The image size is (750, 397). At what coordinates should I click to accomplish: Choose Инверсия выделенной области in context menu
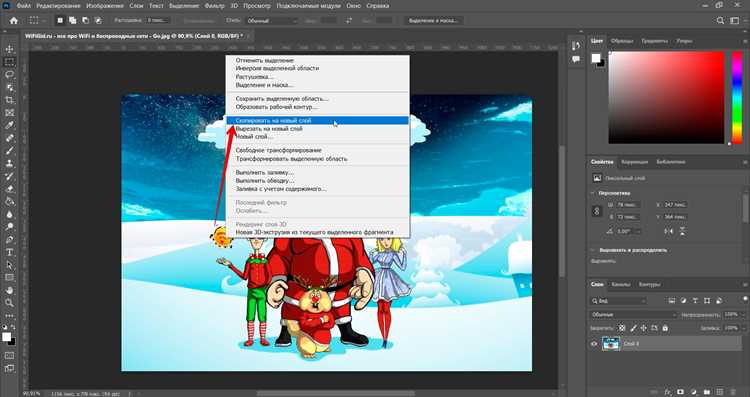pos(318,68)
